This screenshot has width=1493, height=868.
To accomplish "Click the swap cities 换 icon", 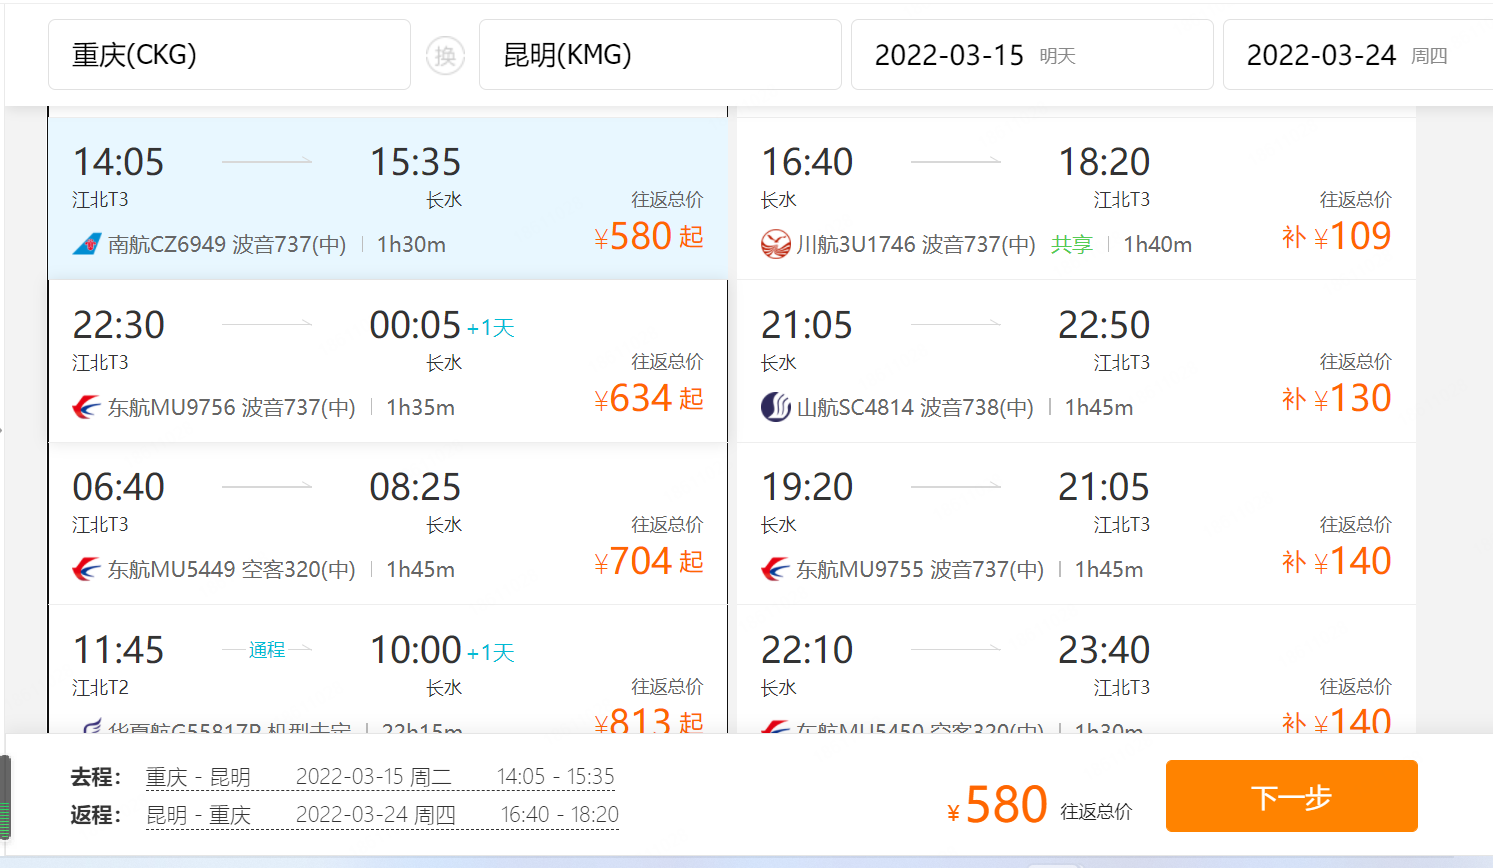I will tap(445, 55).
